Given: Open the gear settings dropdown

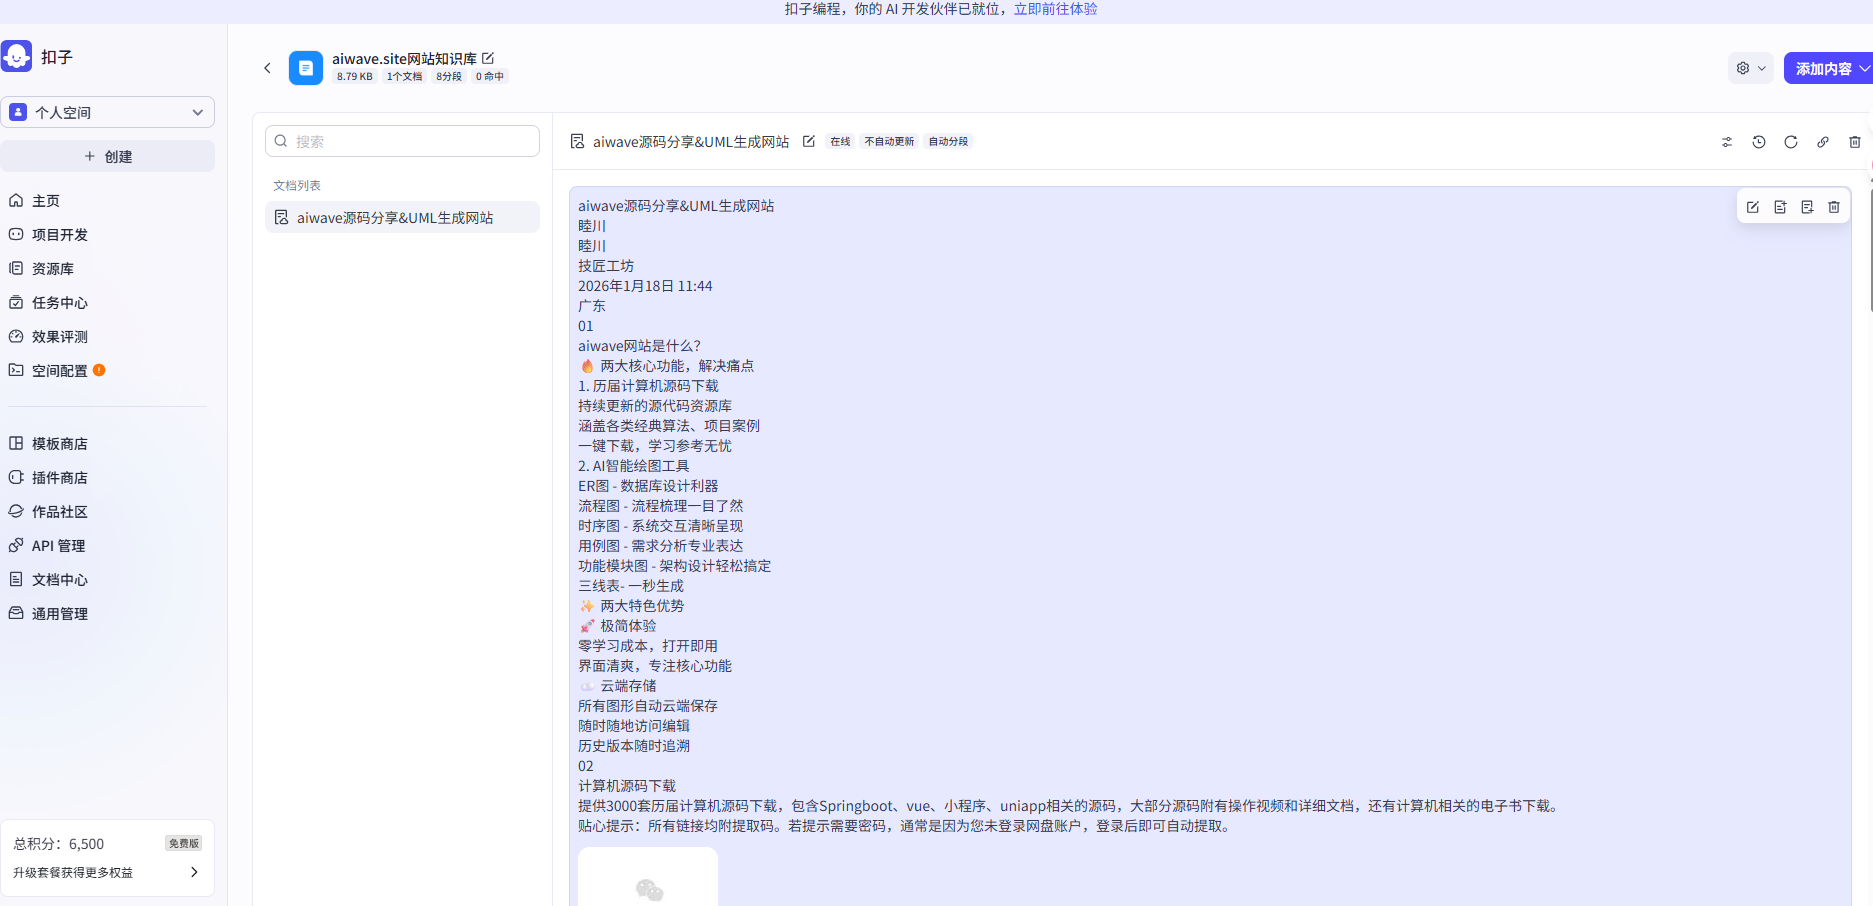Looking at the screenshot, I should point(1750,68).
